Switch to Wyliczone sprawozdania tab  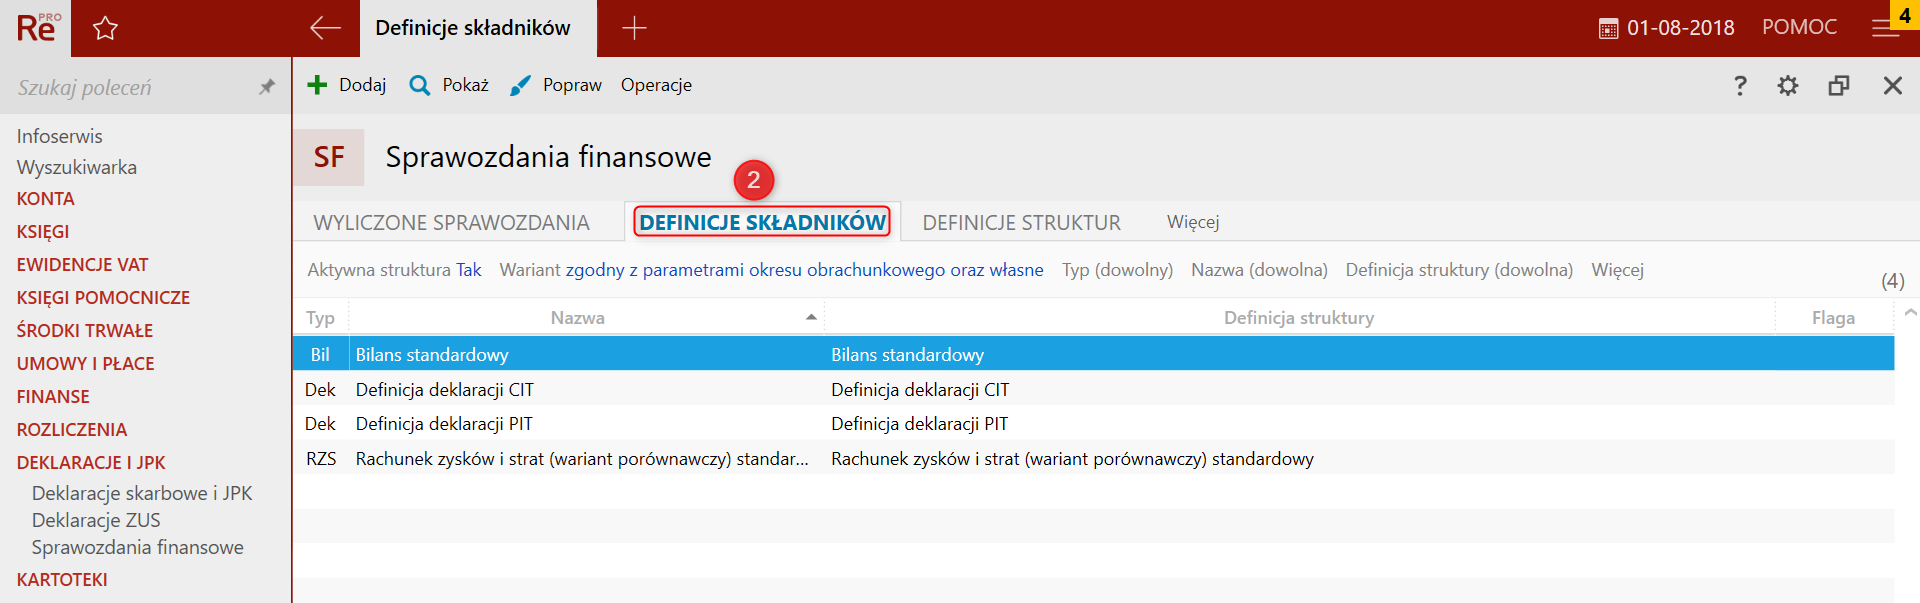(451, 222)
